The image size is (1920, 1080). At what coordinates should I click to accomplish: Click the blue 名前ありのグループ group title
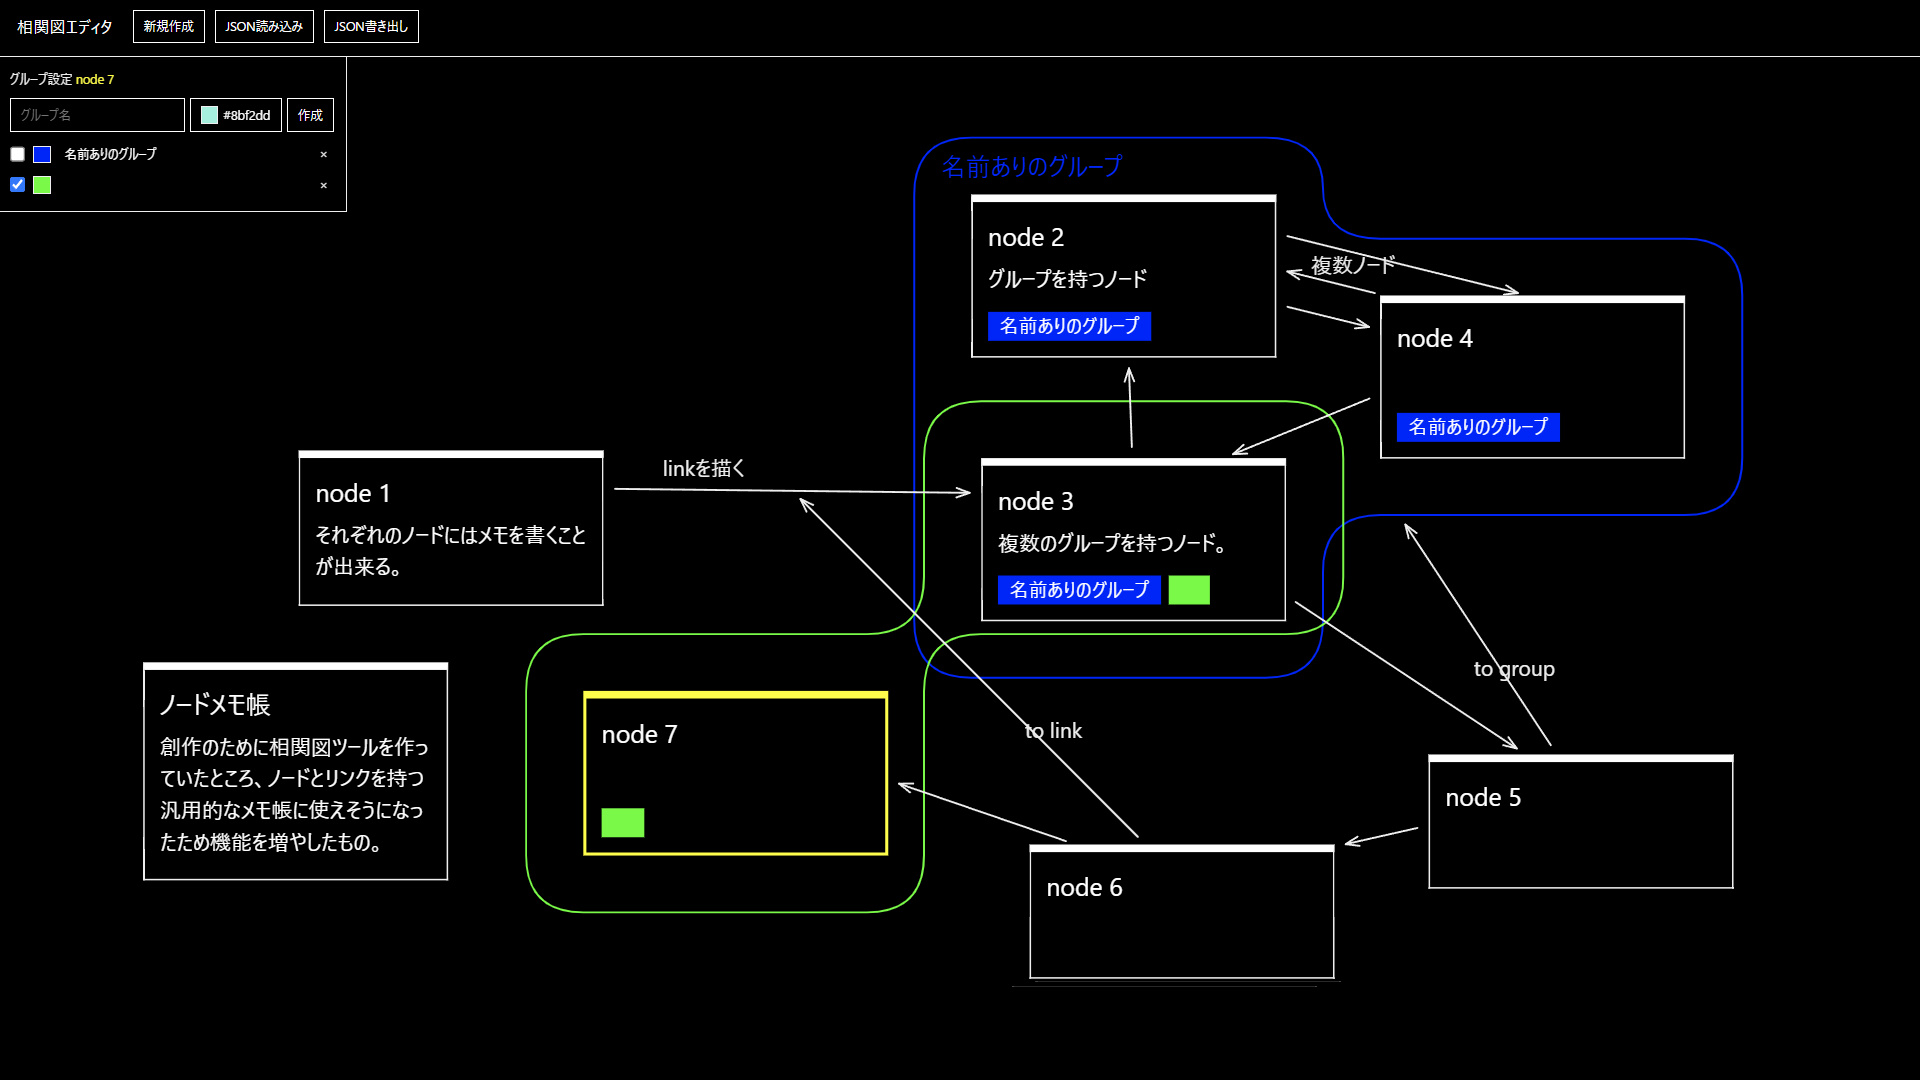pos(1032,166)
